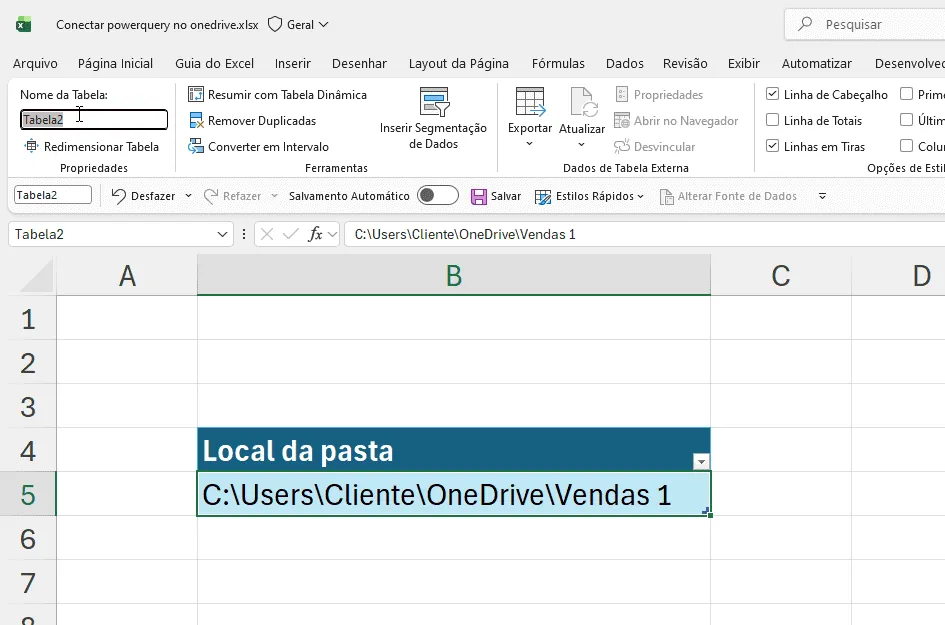Click the formula bar cancel X icon
Image resolution: width=945 pixels, height=625 pixels.
point(267,234)
